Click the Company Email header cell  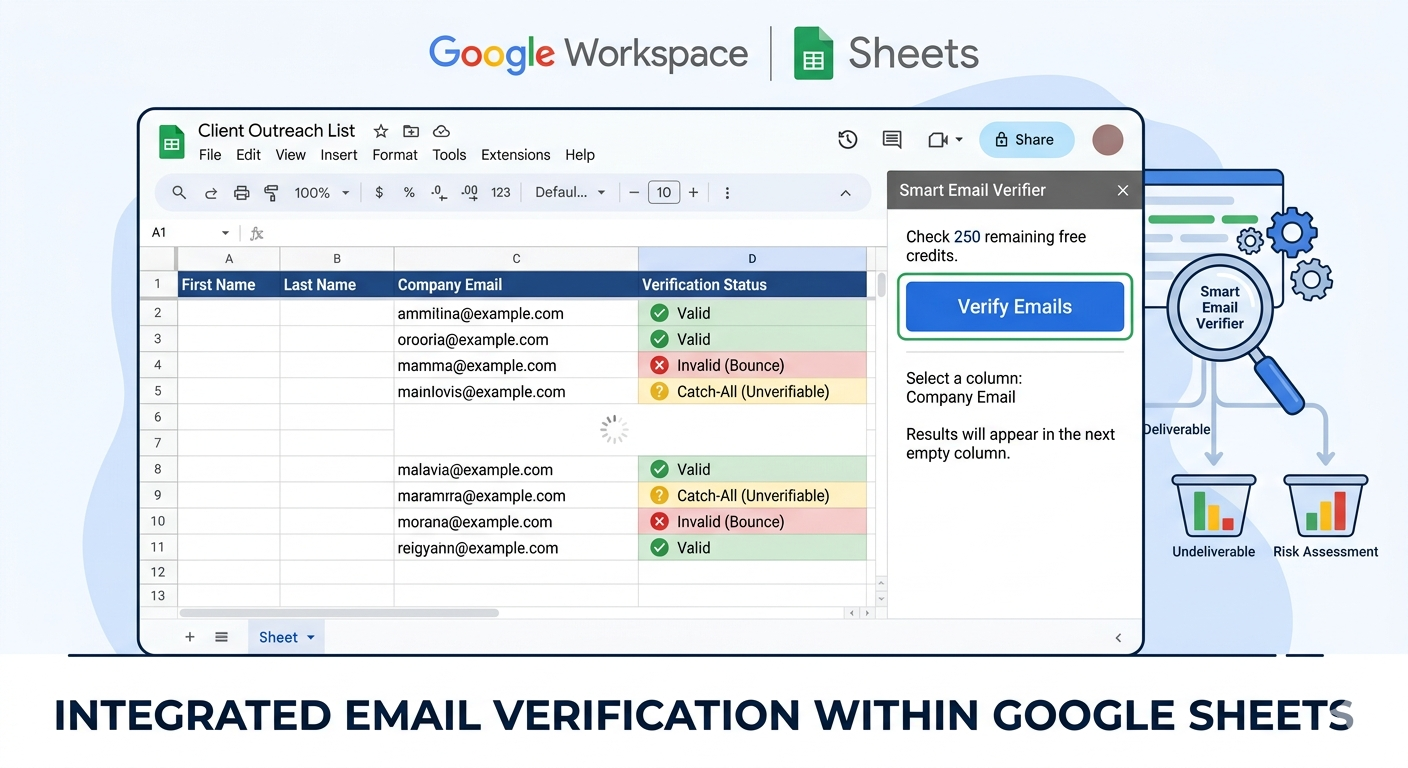coord(516,285)
